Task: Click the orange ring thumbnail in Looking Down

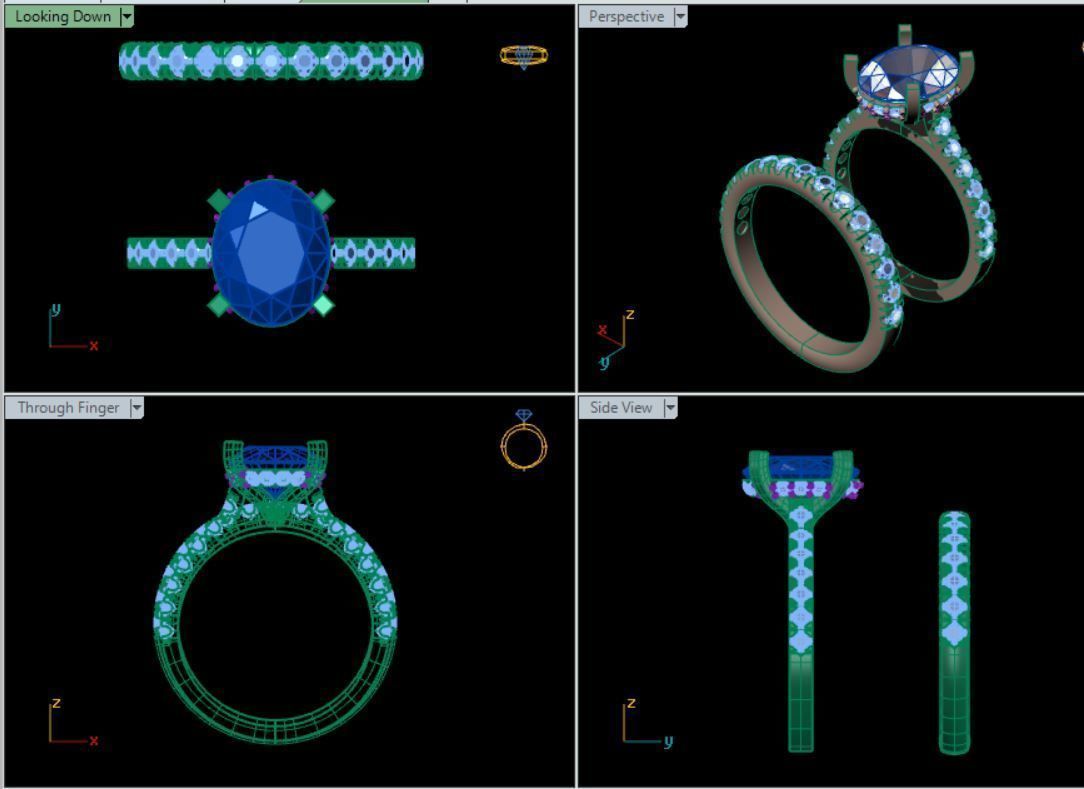Action: [x=524, y=56]
